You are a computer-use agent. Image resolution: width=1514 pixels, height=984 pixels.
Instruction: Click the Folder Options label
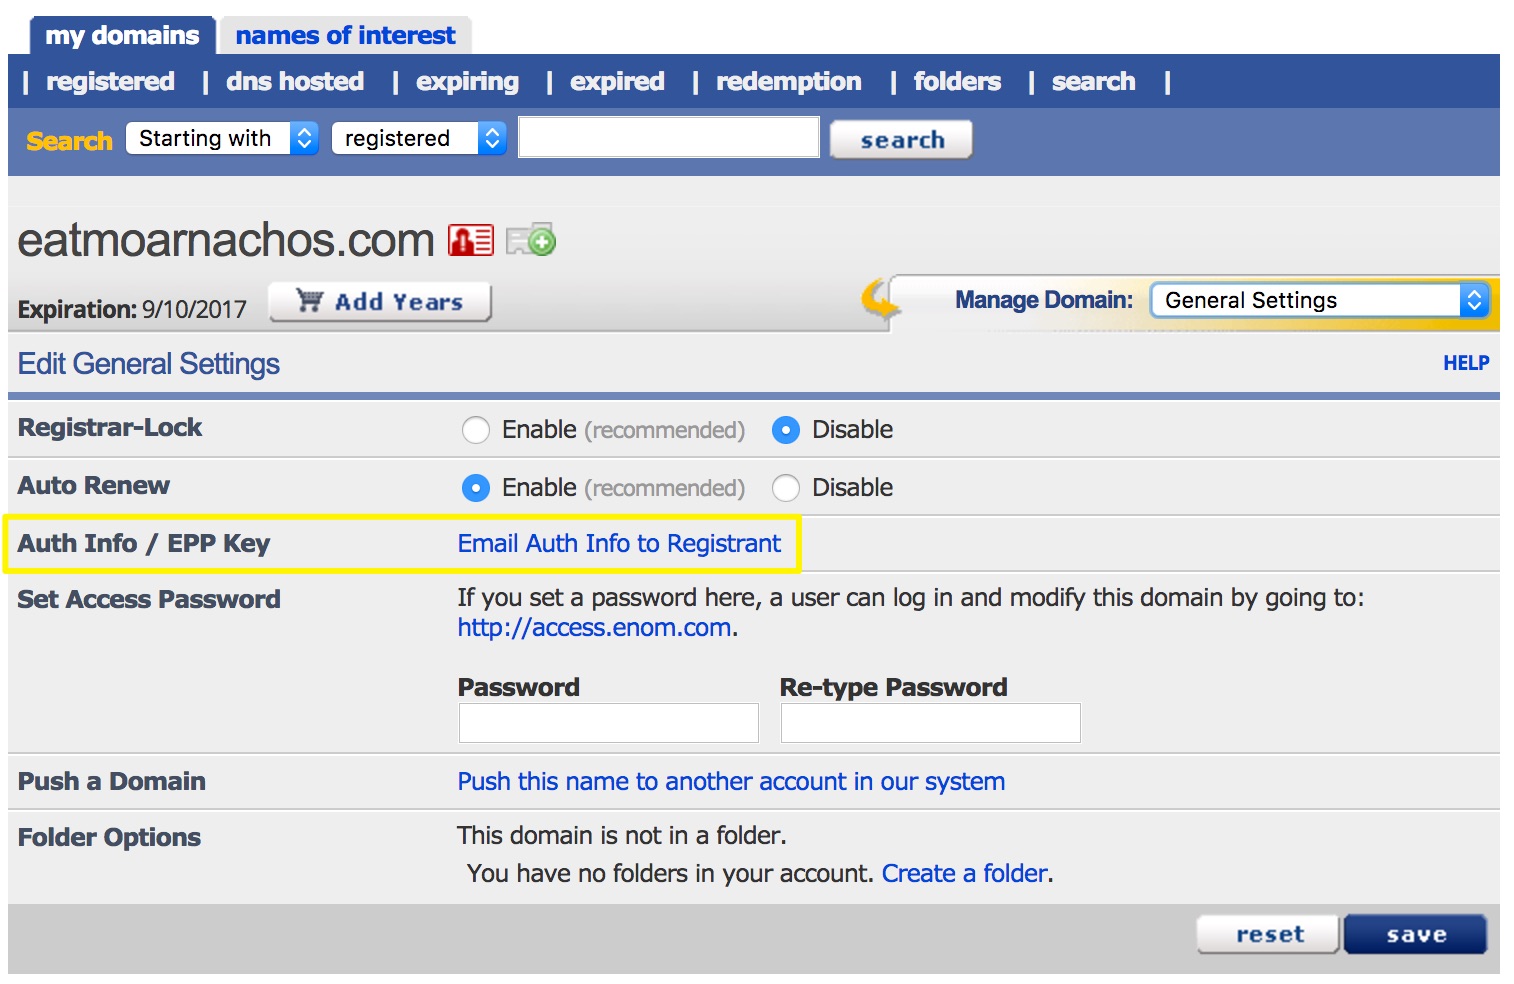tap(109, 837)
